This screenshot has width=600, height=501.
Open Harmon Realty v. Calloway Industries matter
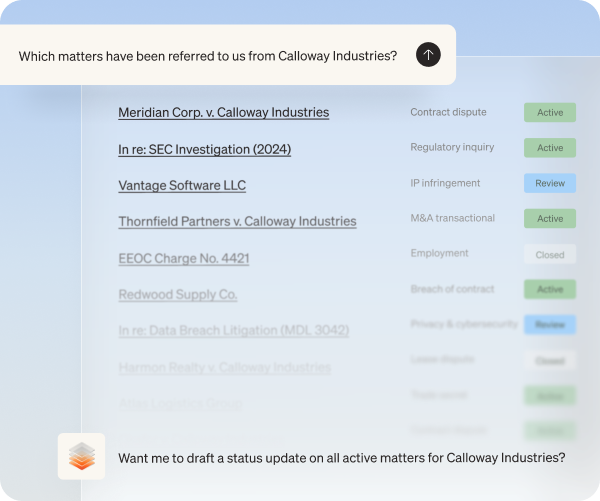(x=225, y=367)
